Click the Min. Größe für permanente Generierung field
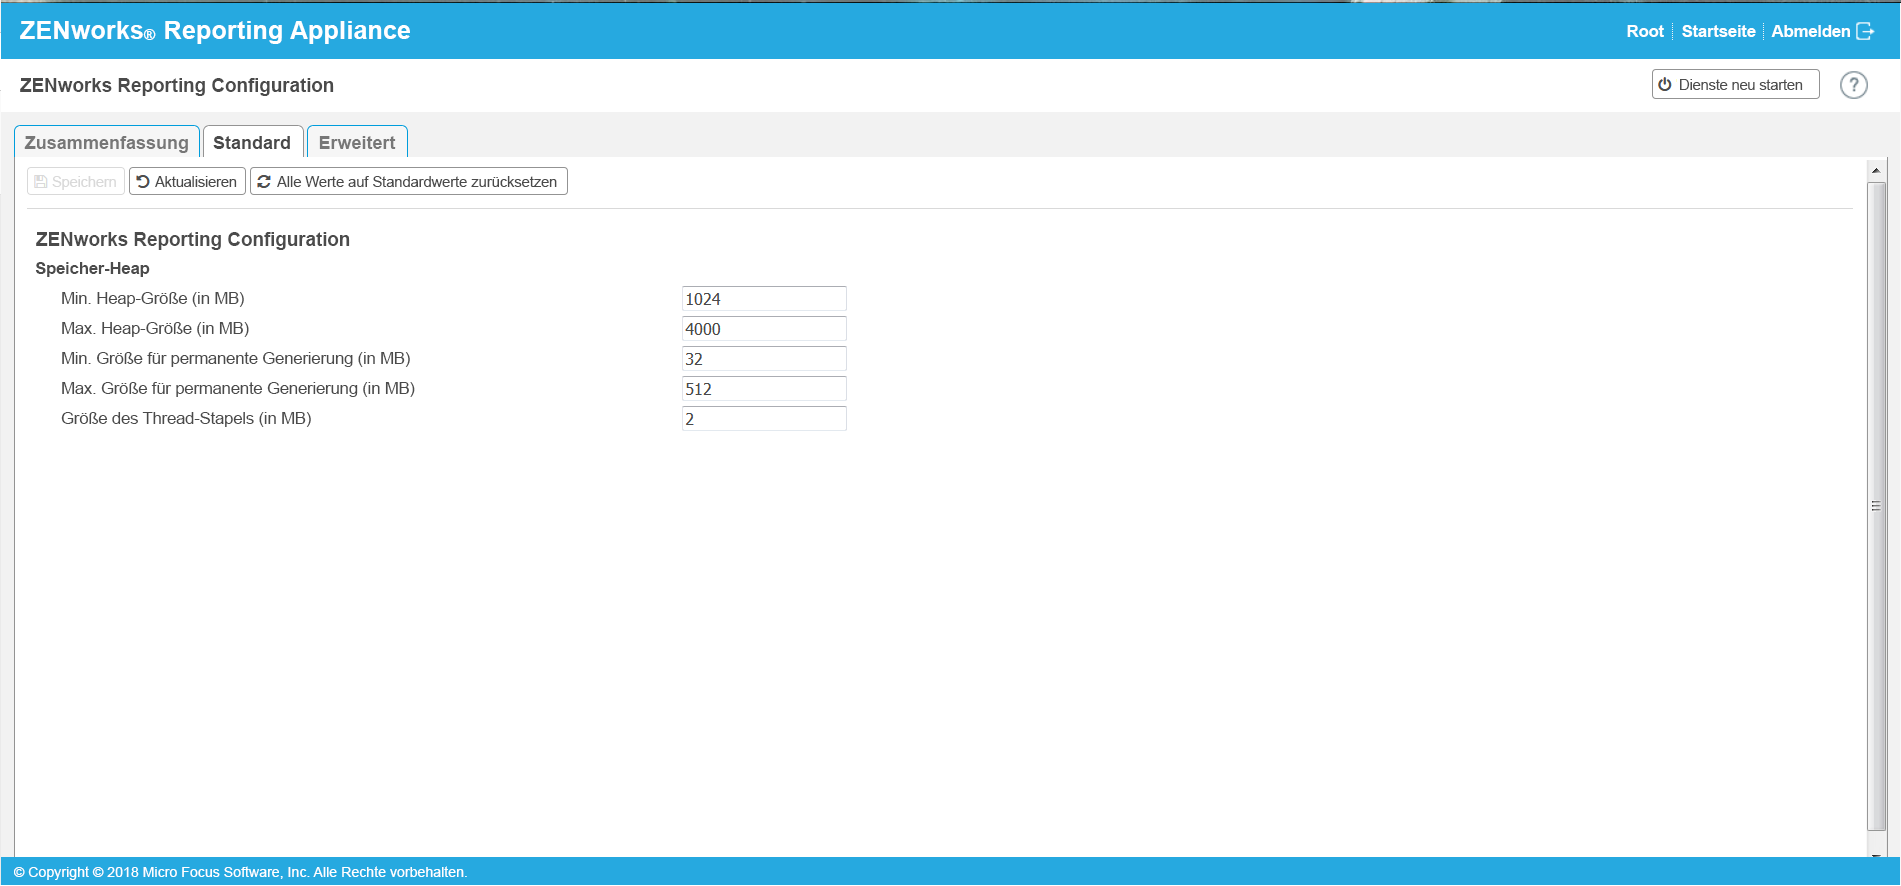 click(764, 359)
